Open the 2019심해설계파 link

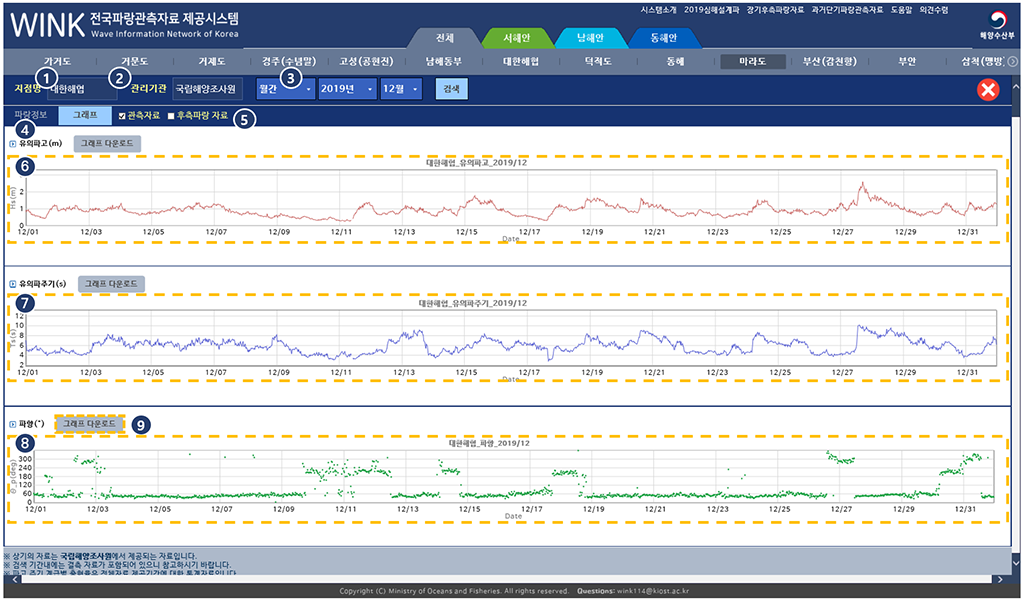tap(712, 10)
